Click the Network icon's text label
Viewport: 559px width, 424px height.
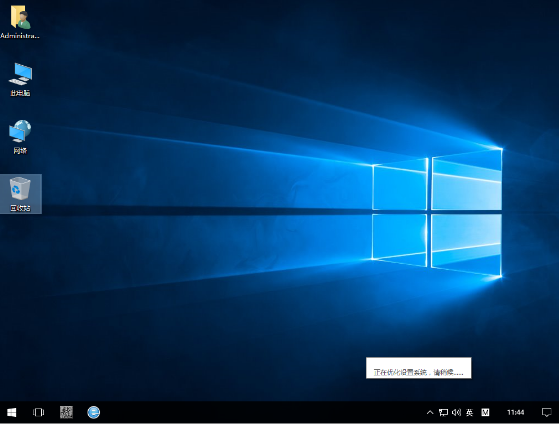click(20, 151)
